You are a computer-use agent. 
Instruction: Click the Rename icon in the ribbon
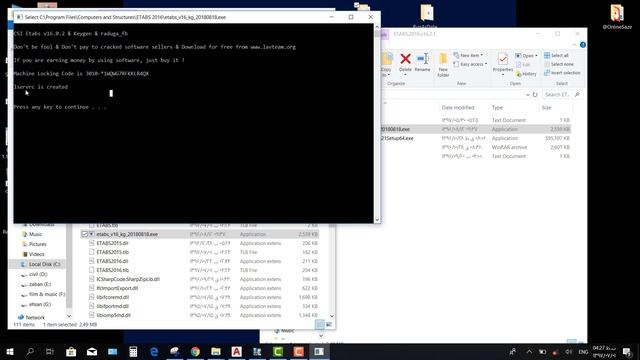click(x=422, y=59)
